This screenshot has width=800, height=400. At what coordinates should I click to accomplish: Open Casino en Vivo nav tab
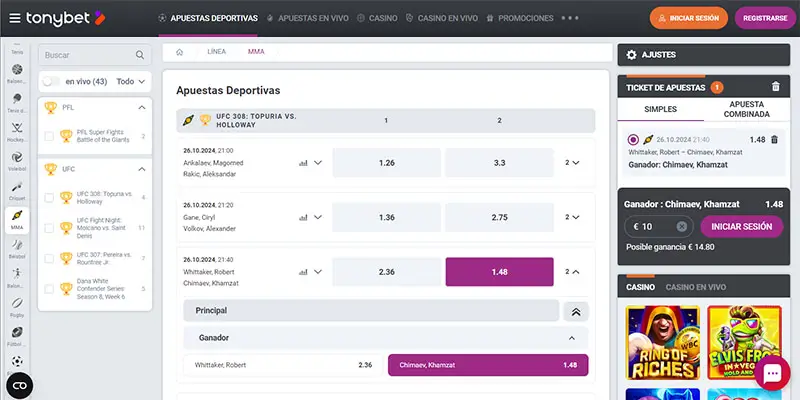(442, 18)
